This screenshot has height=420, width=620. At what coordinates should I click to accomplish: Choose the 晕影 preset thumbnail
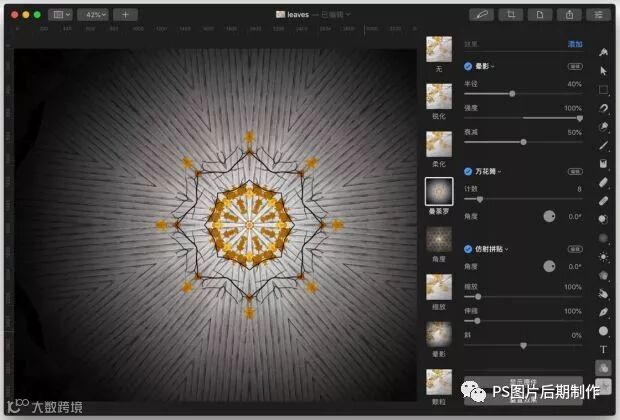coord(439,334)
